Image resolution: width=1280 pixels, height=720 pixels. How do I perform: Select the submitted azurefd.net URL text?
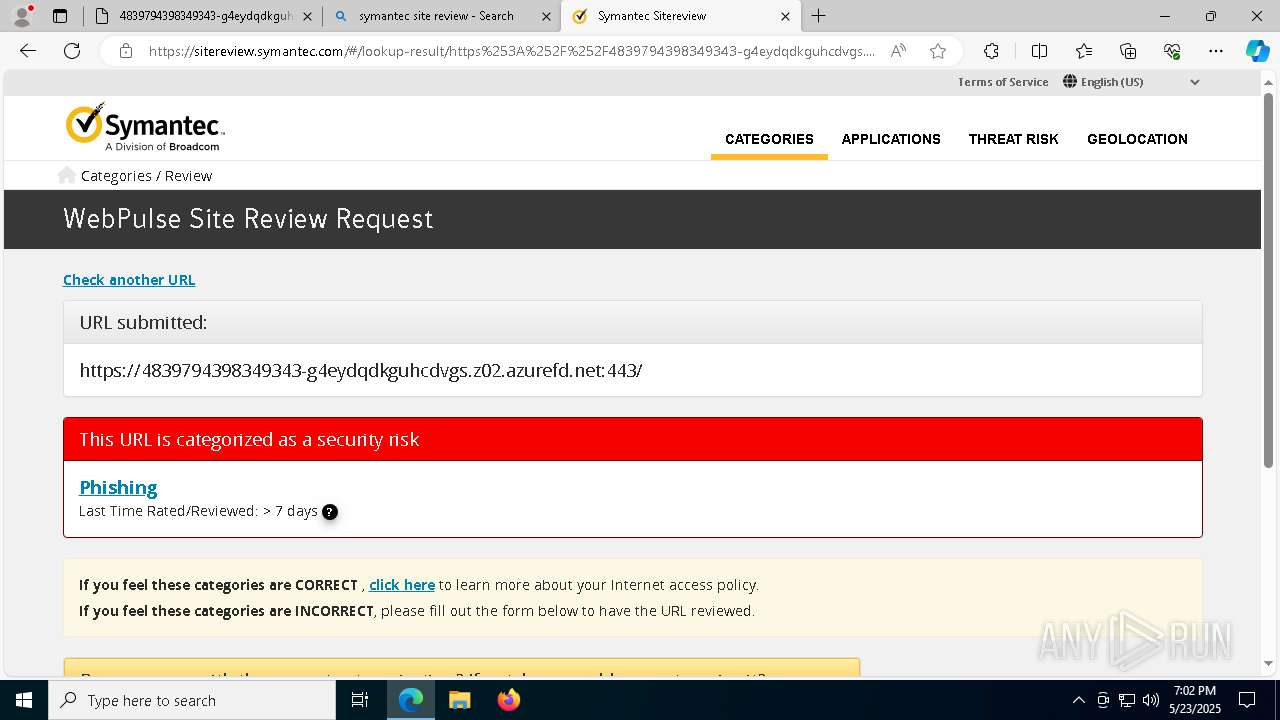click(x=361, y=371)
